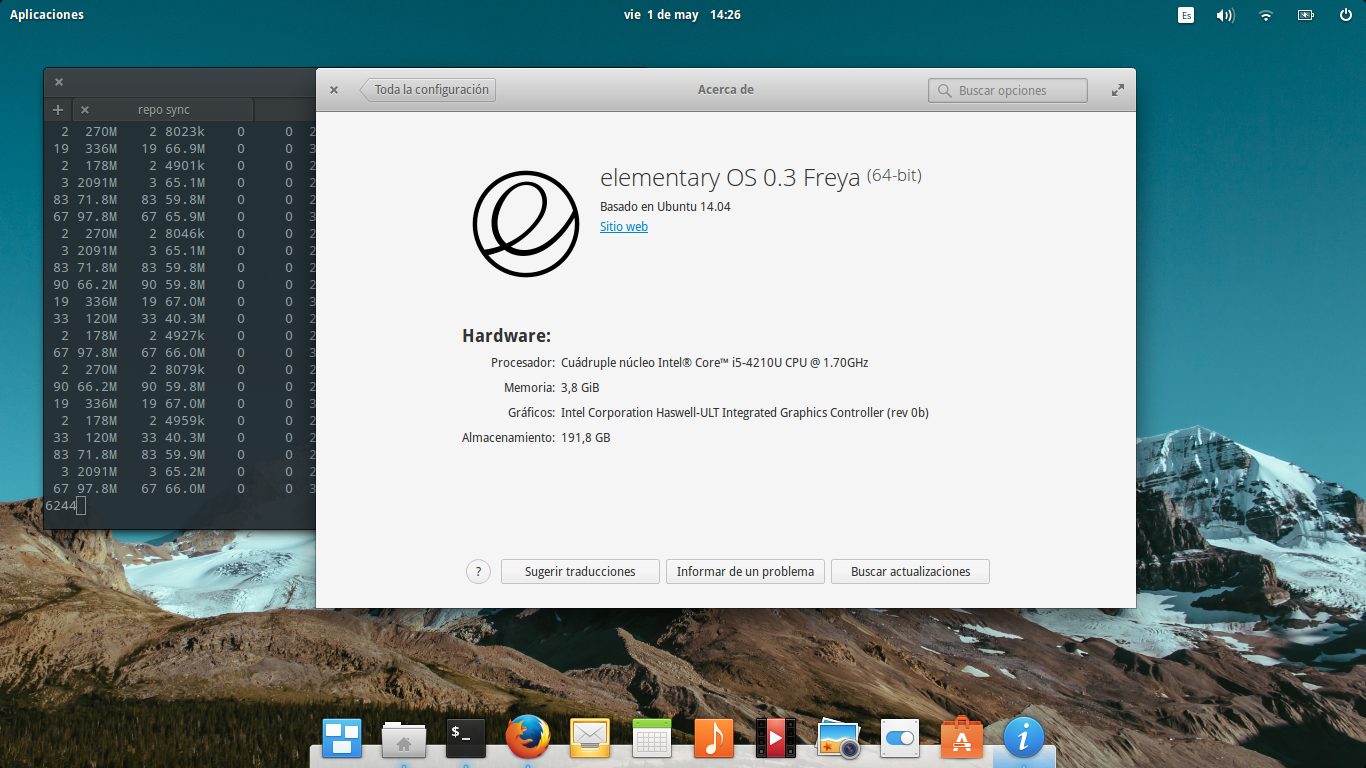Click the 6244 text in the terminal

pos(61,506)
